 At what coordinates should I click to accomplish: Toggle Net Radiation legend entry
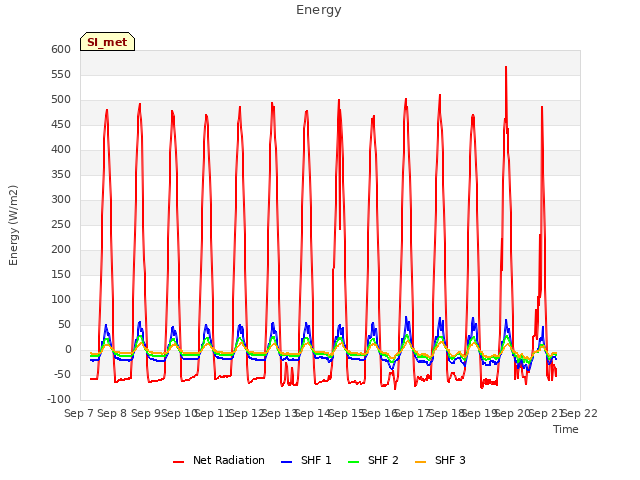pos(219,460)
